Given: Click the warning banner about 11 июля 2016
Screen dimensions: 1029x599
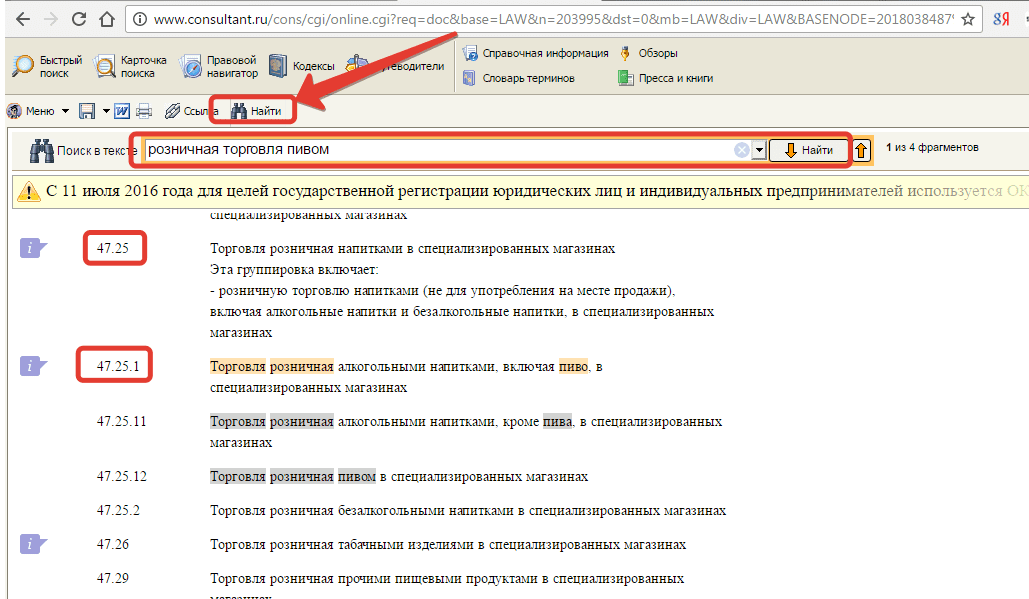Looking at the screenshot, I should point(520,191).
